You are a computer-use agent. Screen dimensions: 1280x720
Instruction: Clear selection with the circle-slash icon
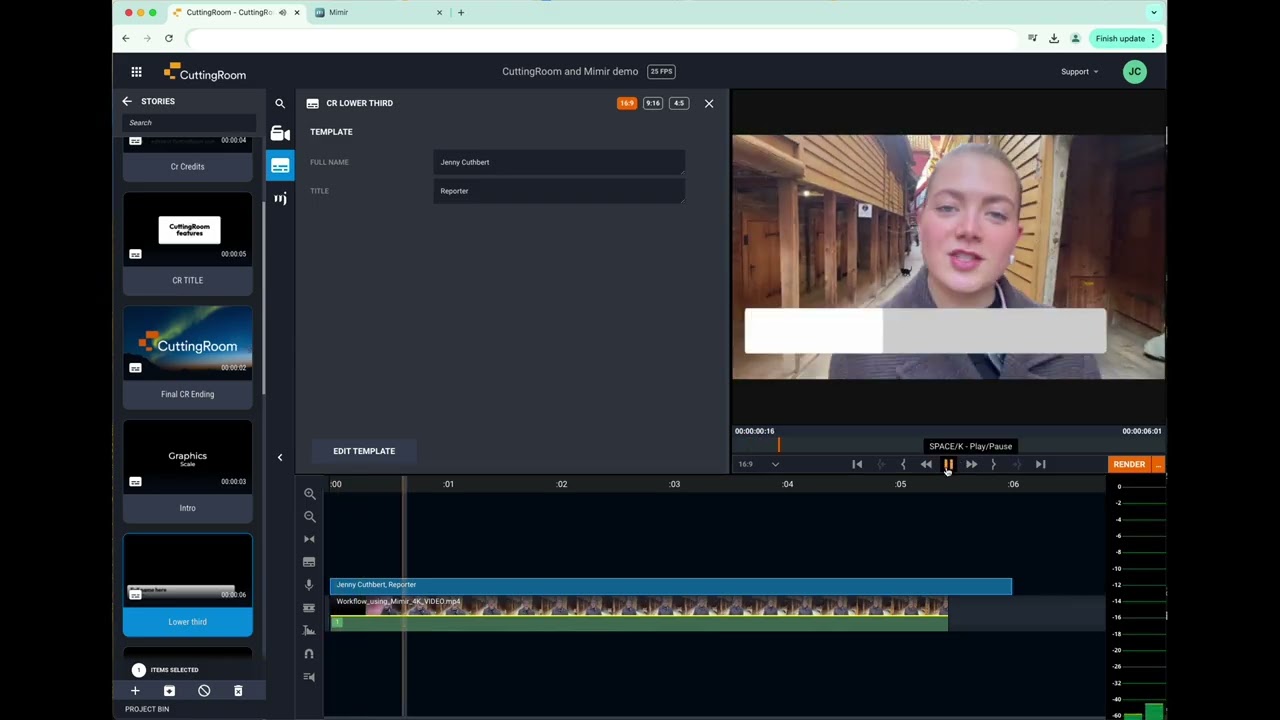point(204,691)
